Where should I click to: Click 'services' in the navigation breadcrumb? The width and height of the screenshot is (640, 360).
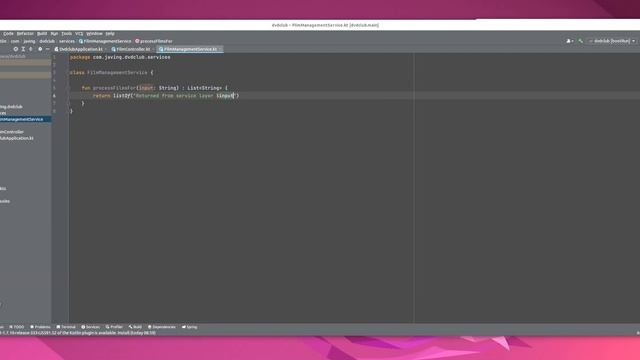tap(67, 41)
